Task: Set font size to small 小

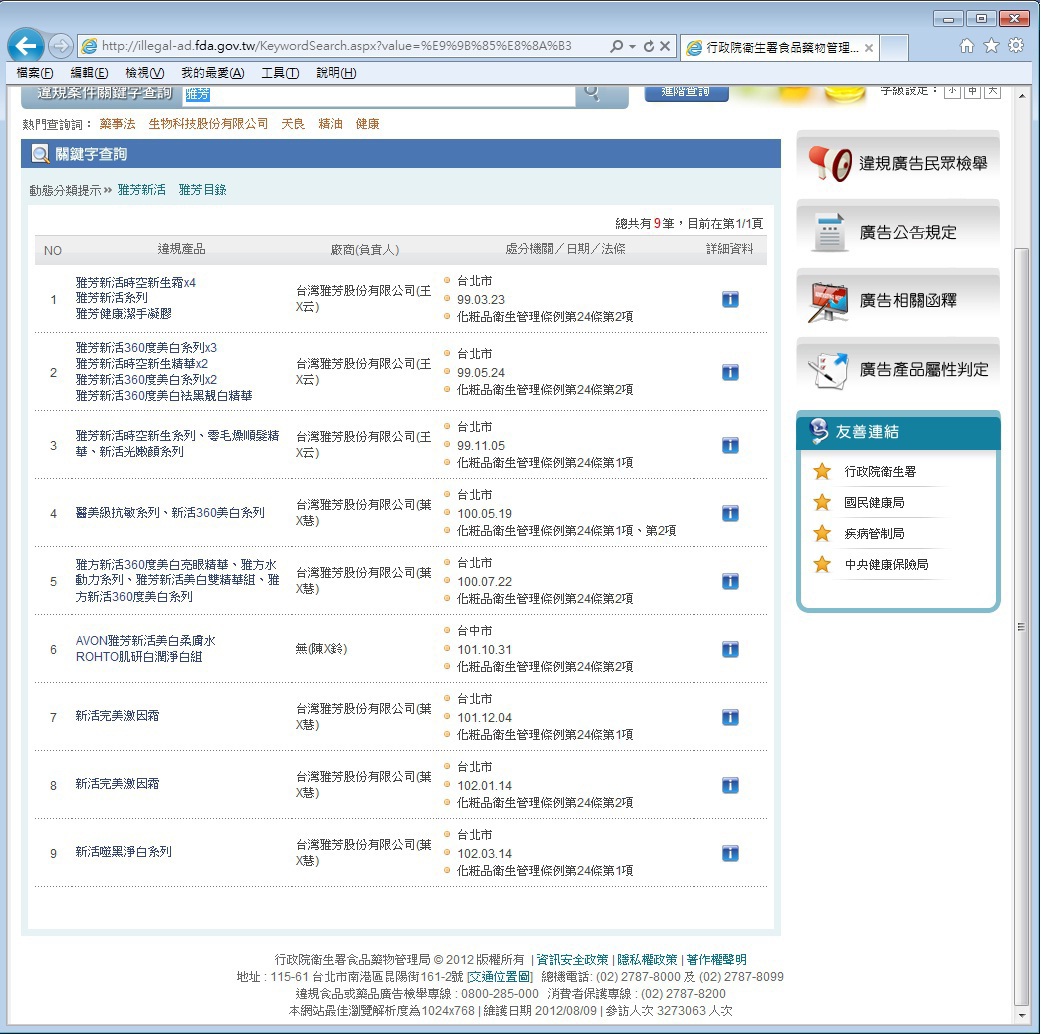Action: point(952,91)
